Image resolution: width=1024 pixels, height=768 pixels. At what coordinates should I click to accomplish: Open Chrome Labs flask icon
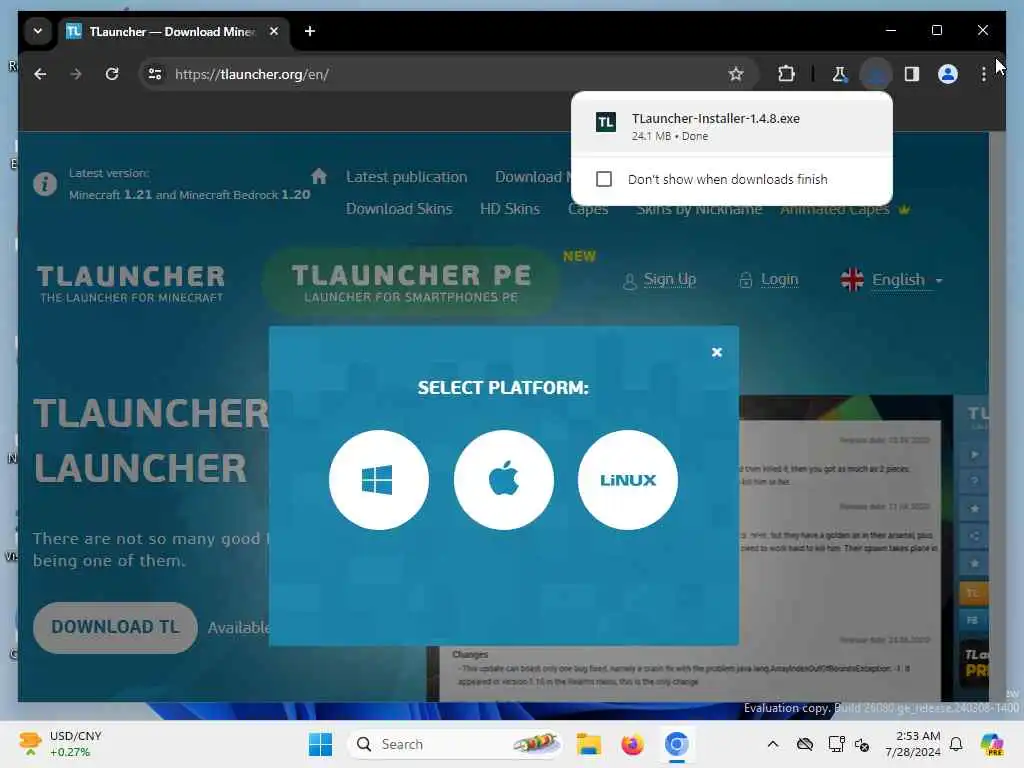click(839, 74)
